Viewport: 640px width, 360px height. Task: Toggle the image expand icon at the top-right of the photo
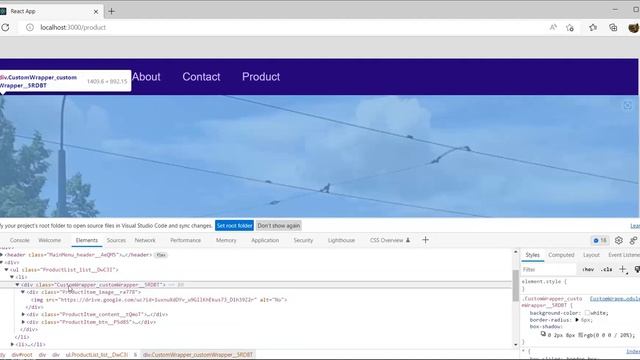point(628,106)
